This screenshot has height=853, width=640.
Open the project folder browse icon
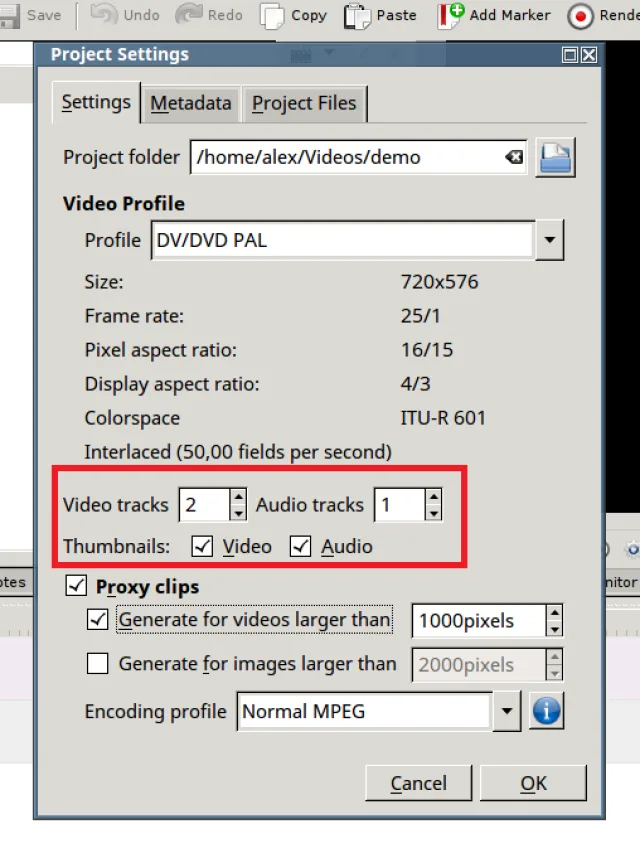pos(555,158)
